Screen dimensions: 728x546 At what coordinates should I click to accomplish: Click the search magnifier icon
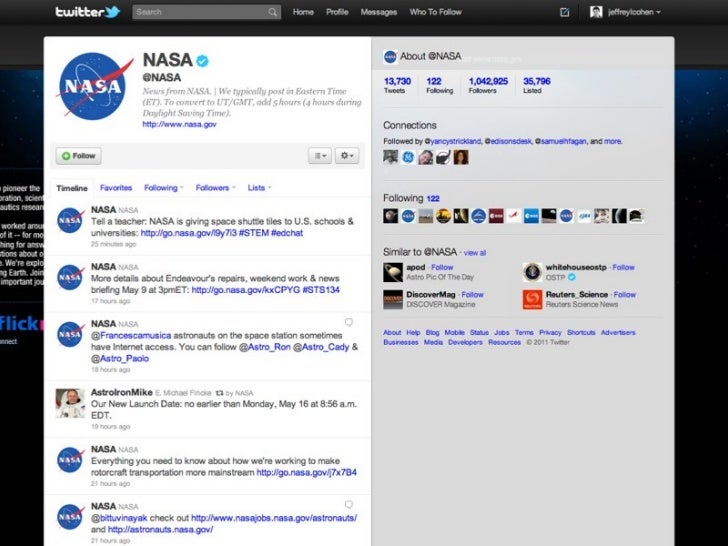click(273, 12)
